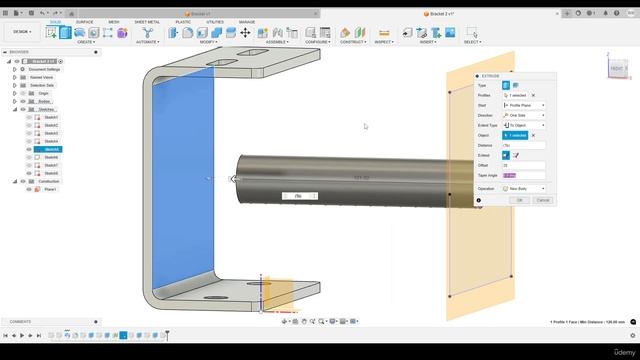Switch to the Plastic tab
640x360 pixels.
click(x=183, y=22)
